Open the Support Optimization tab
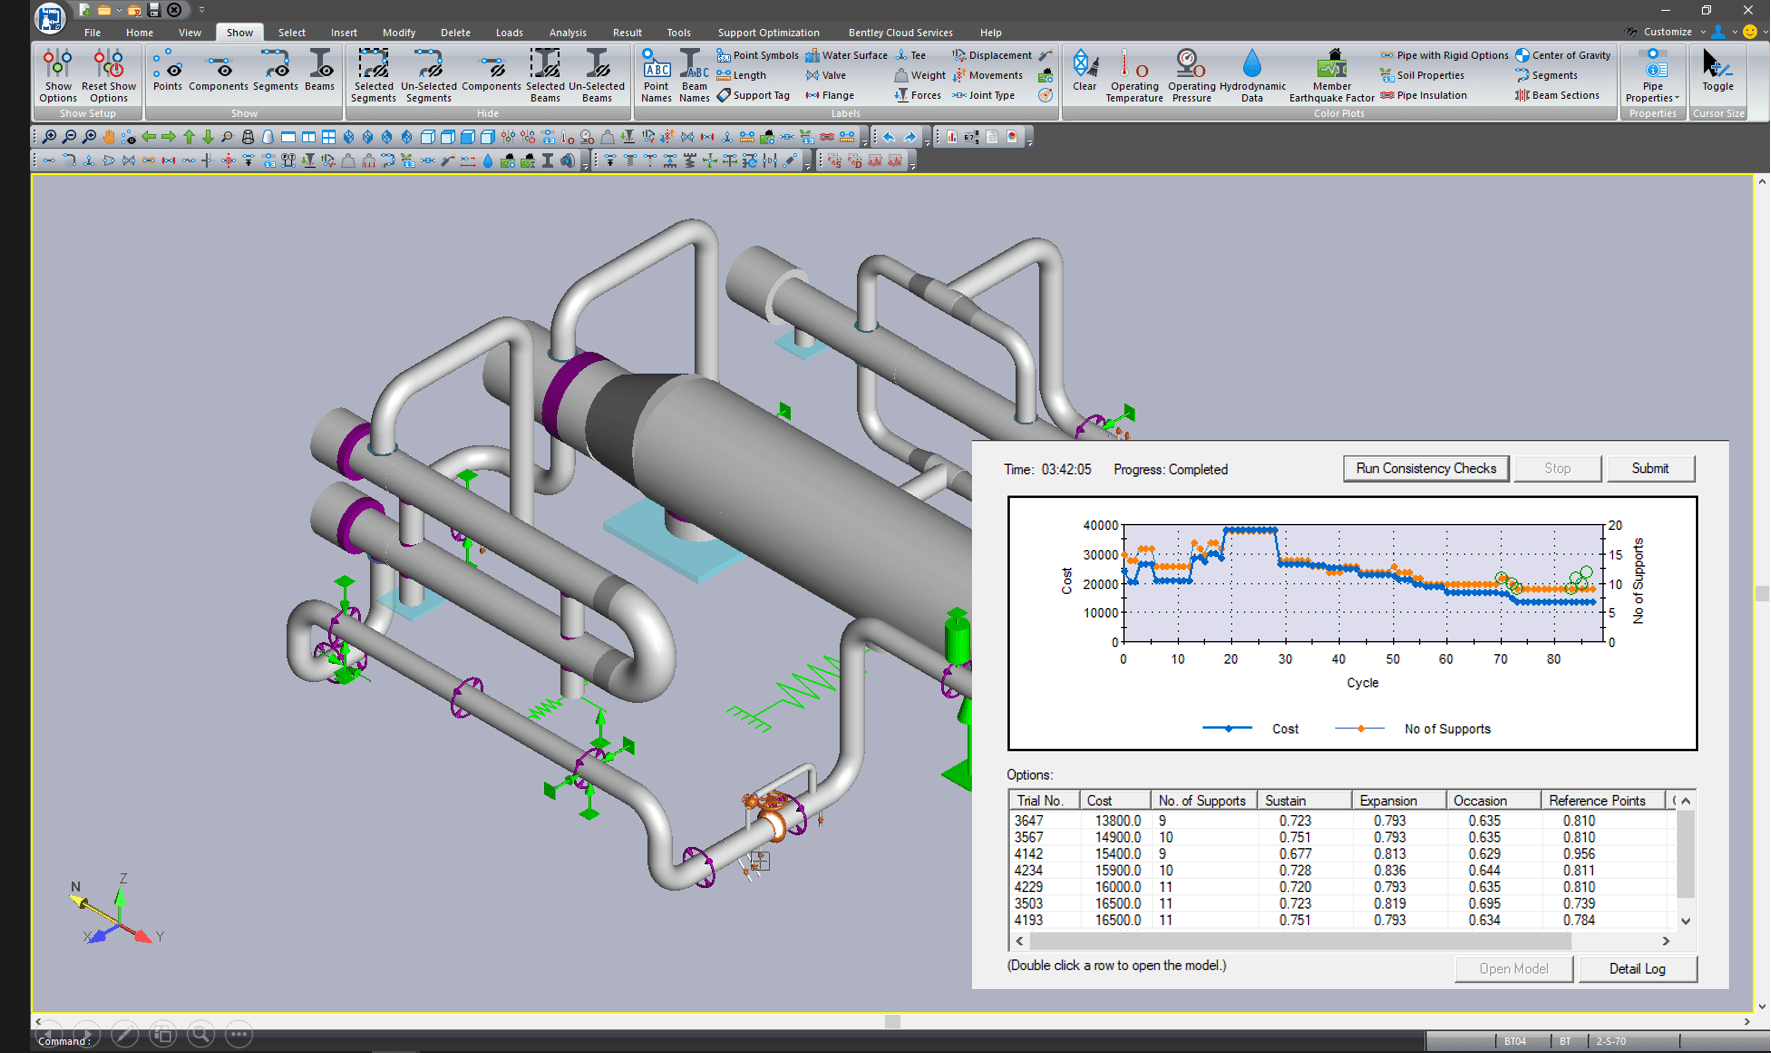Viewport: 1771px width, 1053px height. point(768,32)
